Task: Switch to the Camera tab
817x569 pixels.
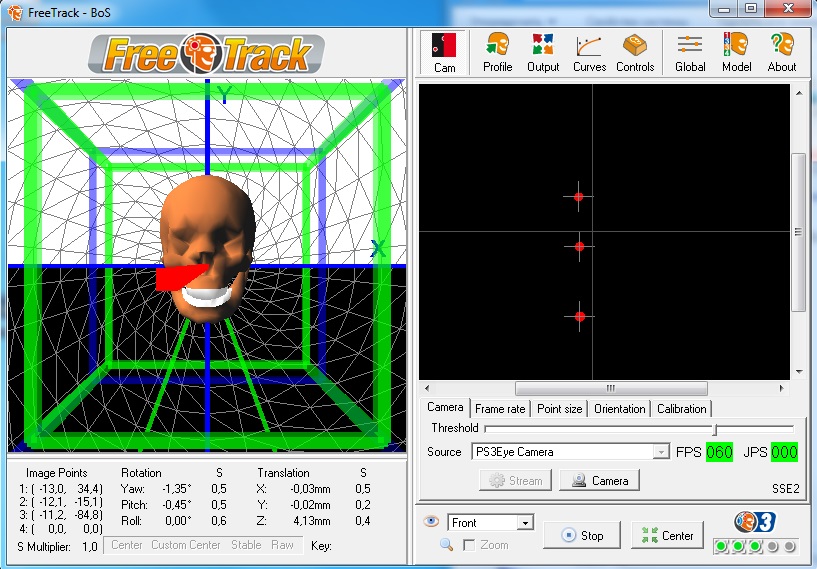Action: coord(445,407)
